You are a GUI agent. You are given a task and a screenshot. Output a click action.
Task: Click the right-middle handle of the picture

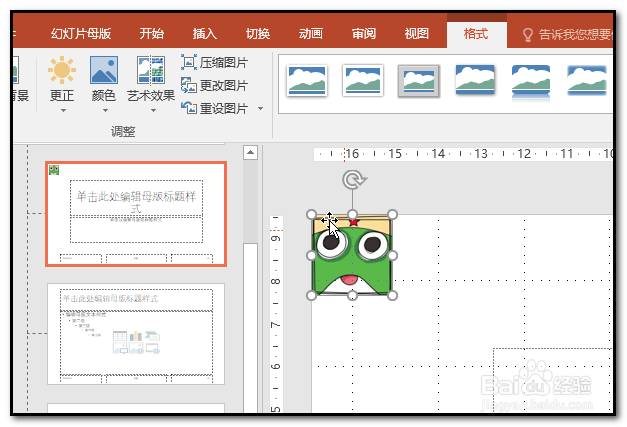pyautogui.click(x=393, y=255)
